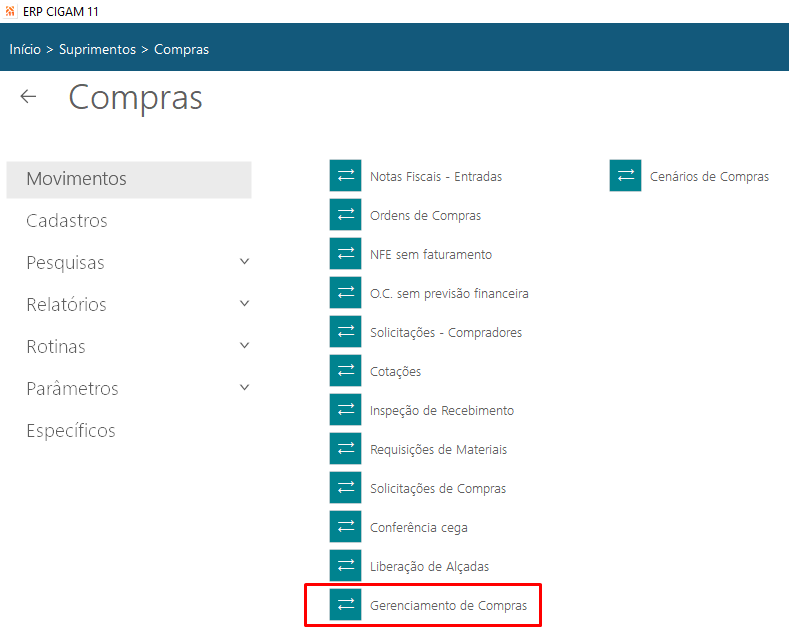Click the Cenários de Compras icon

(625, 176)
